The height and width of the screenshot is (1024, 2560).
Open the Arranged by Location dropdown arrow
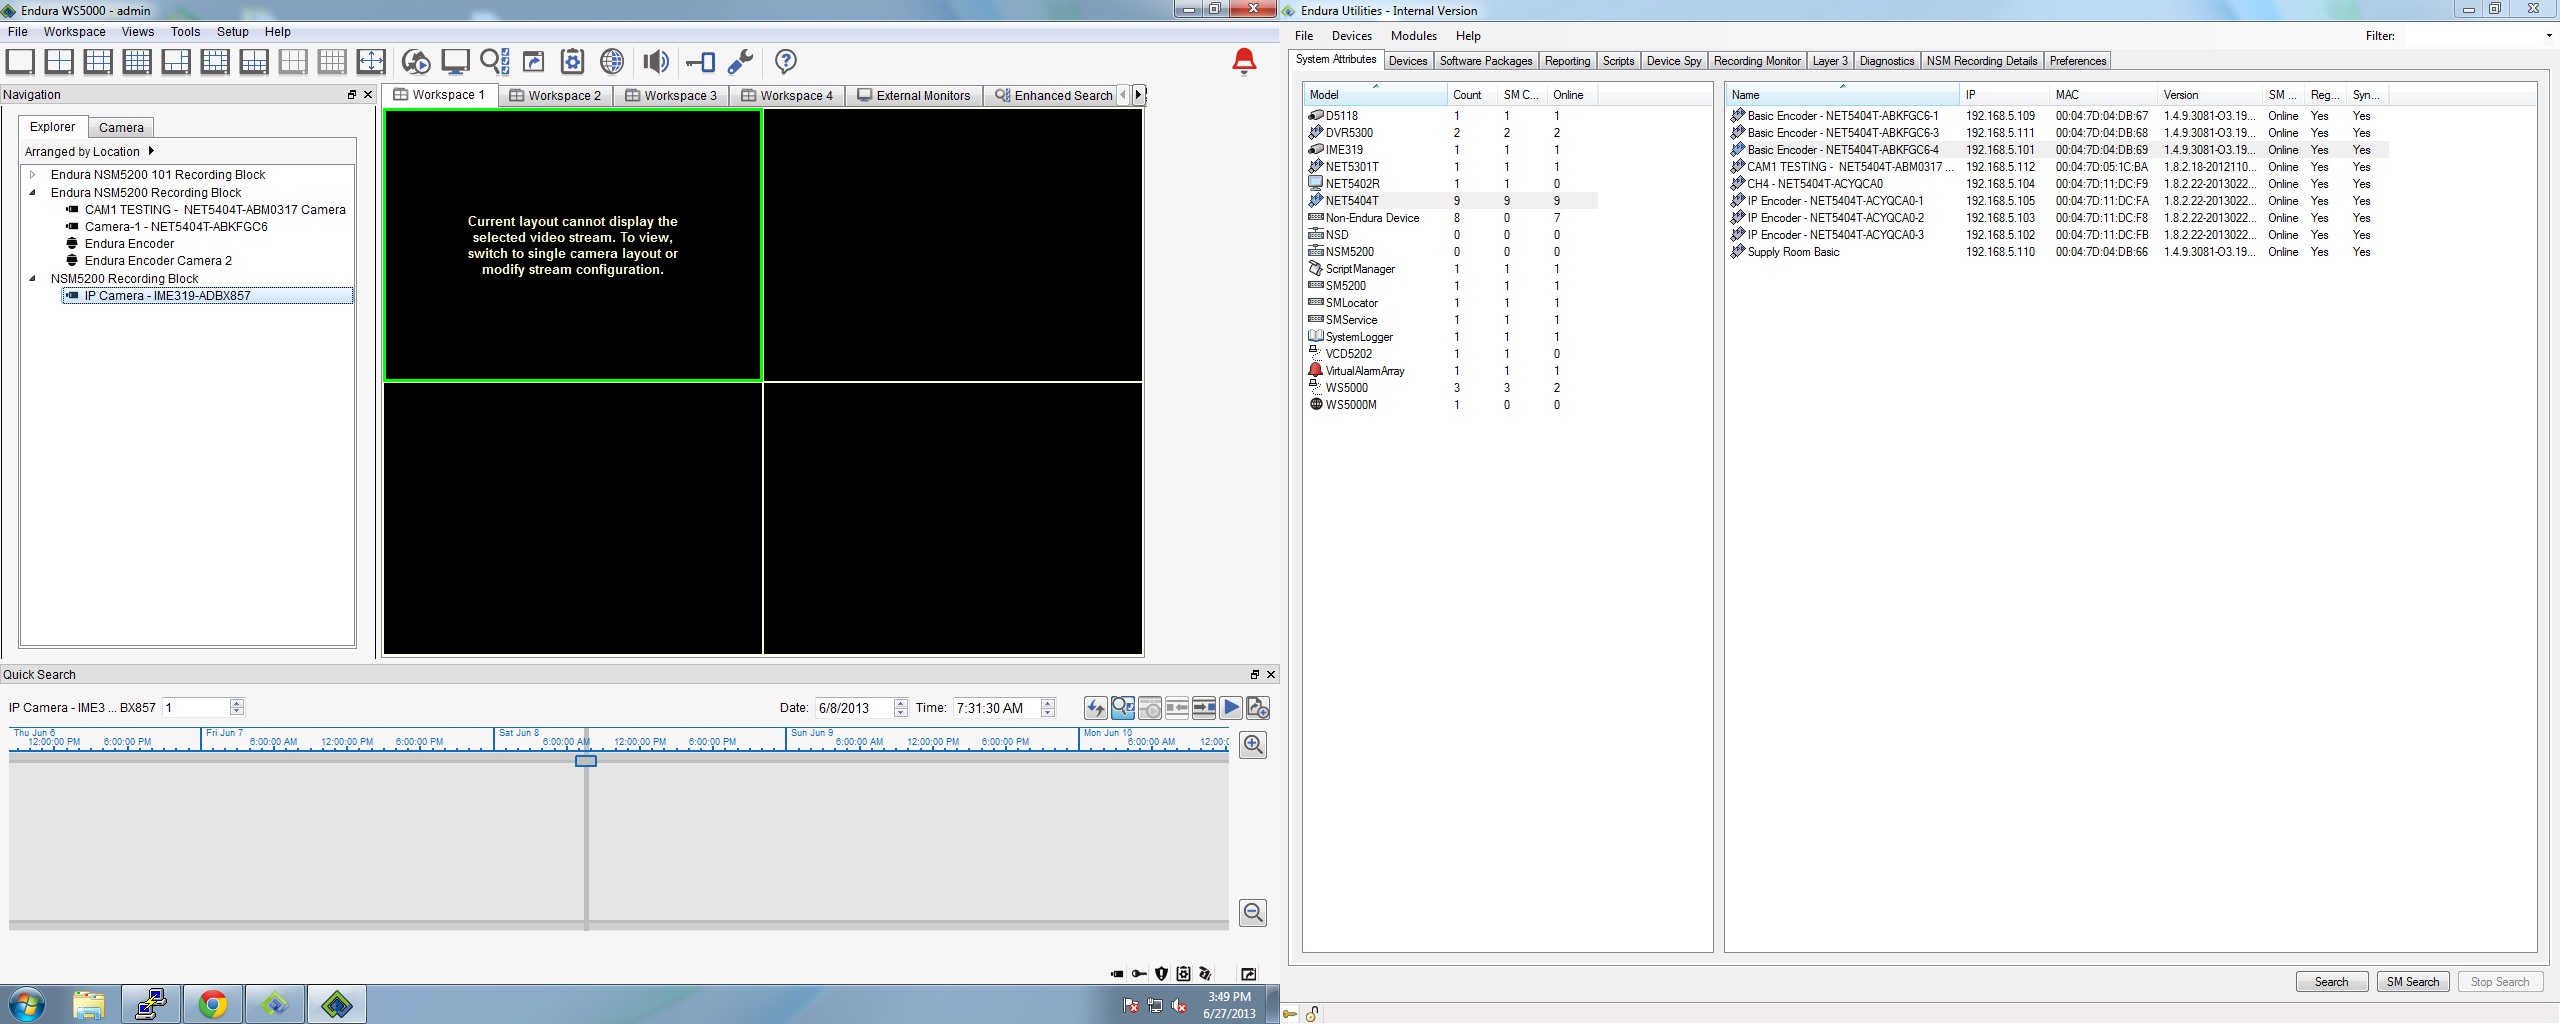pyautogui.click(x=151, y=152)
